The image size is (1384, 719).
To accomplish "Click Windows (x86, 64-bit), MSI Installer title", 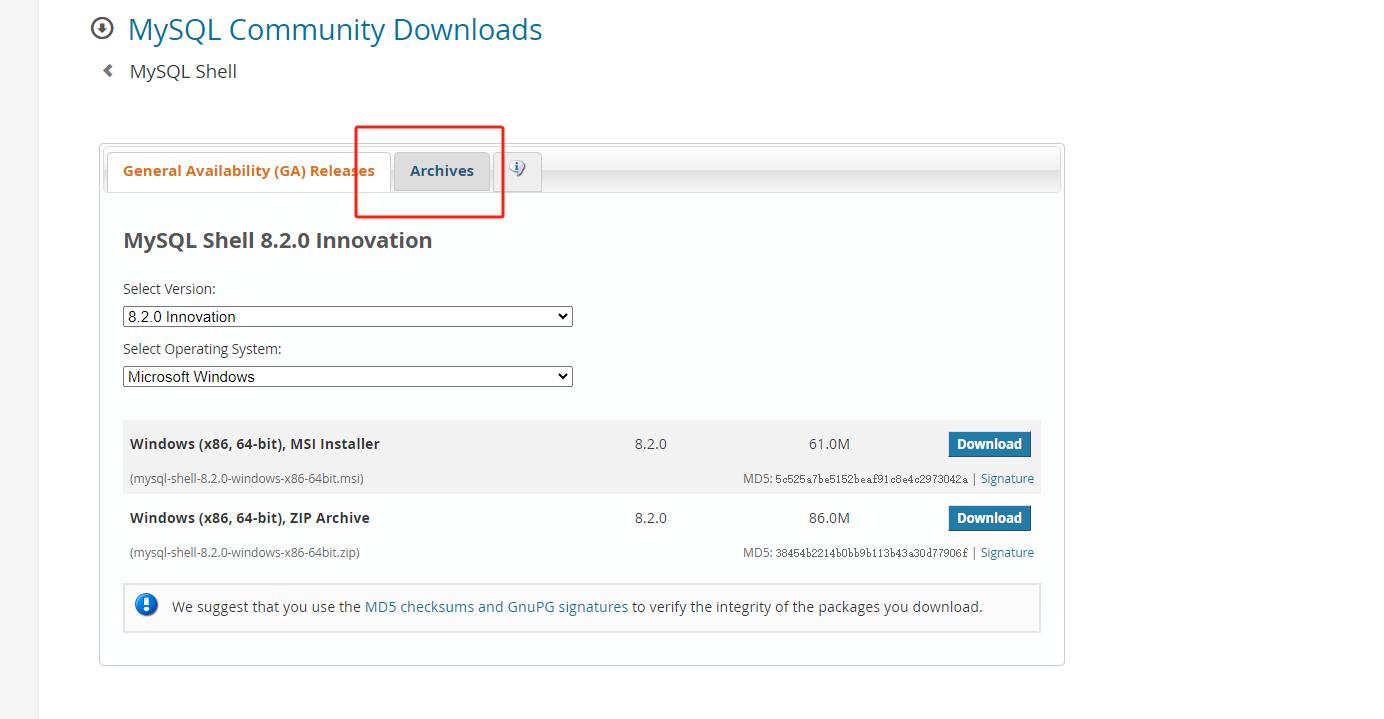I will click(255, 444).
